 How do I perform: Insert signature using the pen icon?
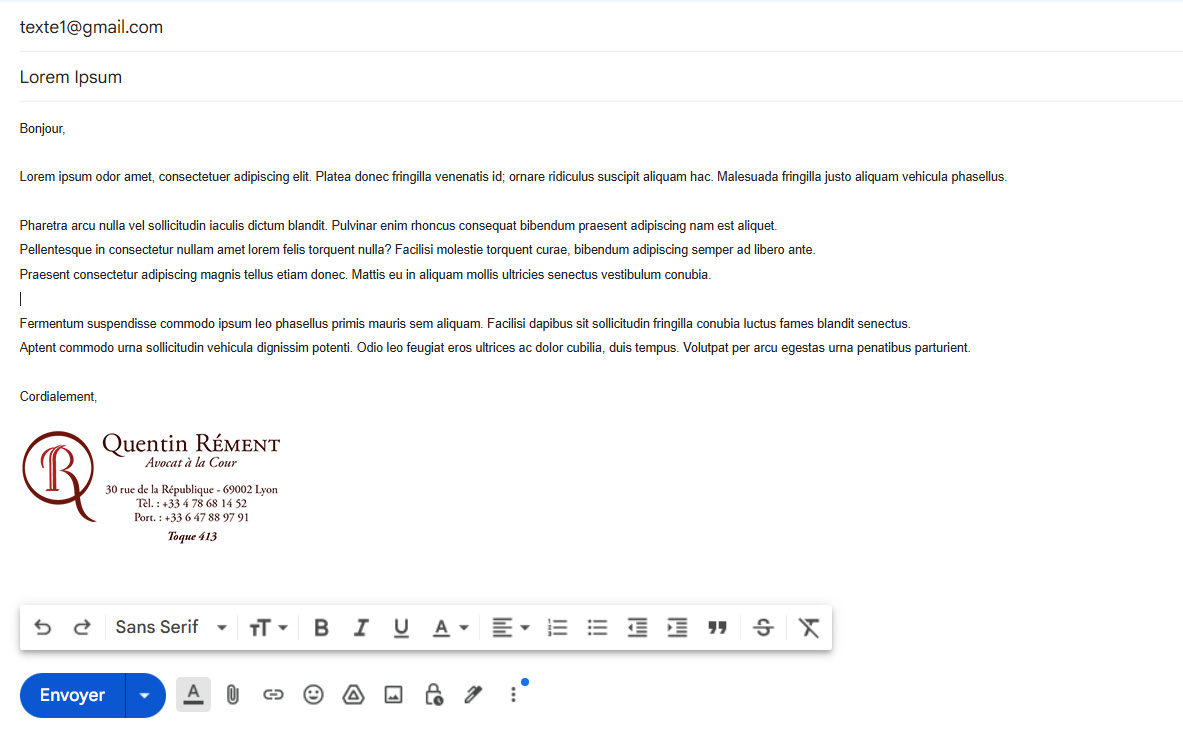click(473, 695)
